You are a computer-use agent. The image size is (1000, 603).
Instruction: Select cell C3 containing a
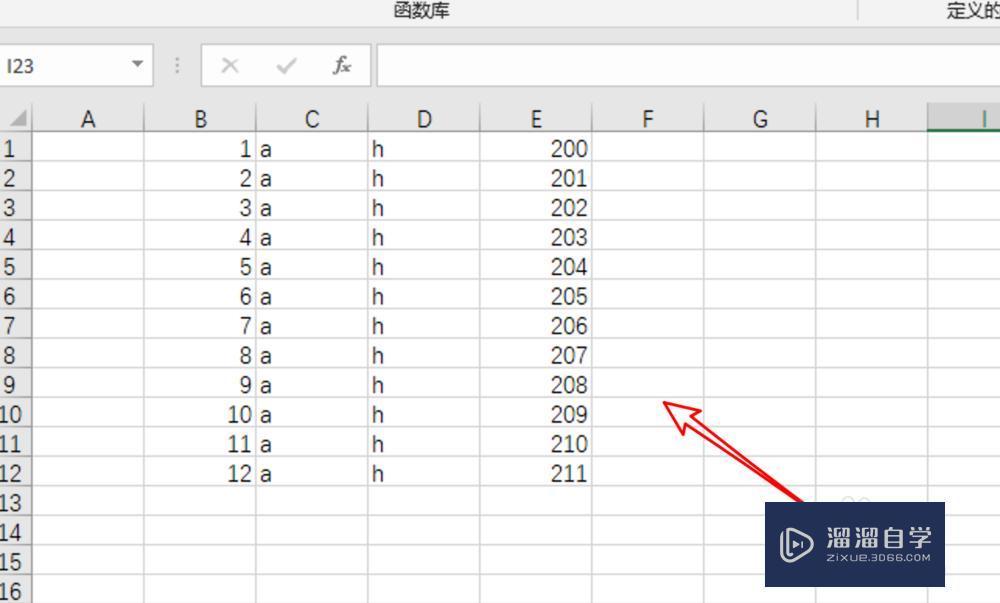pos(311,207)
